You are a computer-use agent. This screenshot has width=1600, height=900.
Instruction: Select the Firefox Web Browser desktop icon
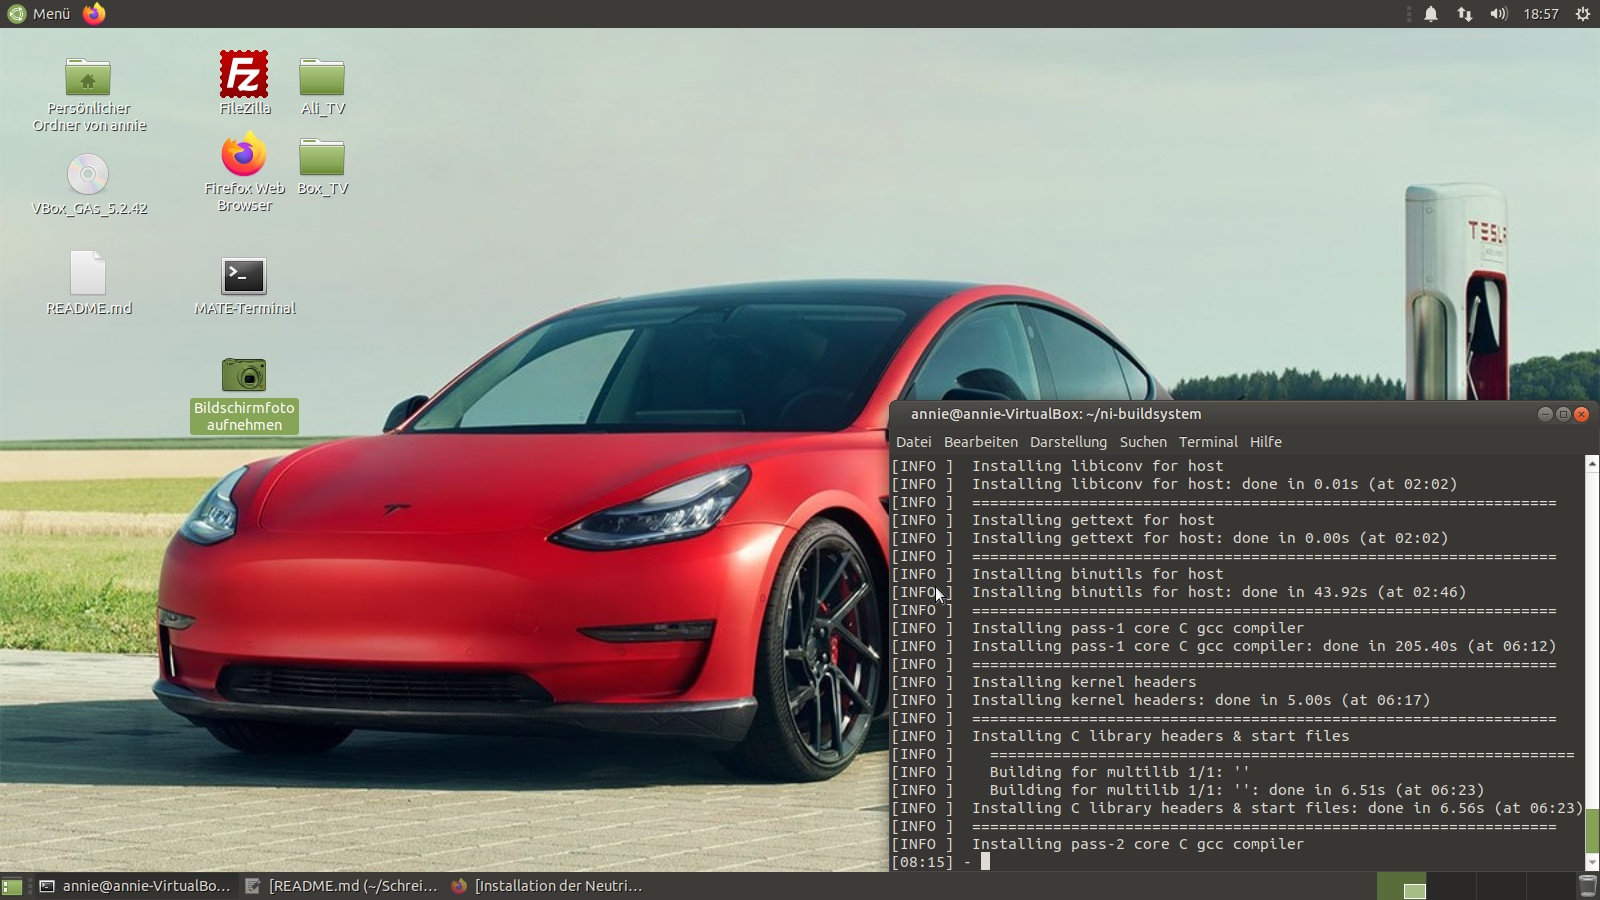pos(244,156)
